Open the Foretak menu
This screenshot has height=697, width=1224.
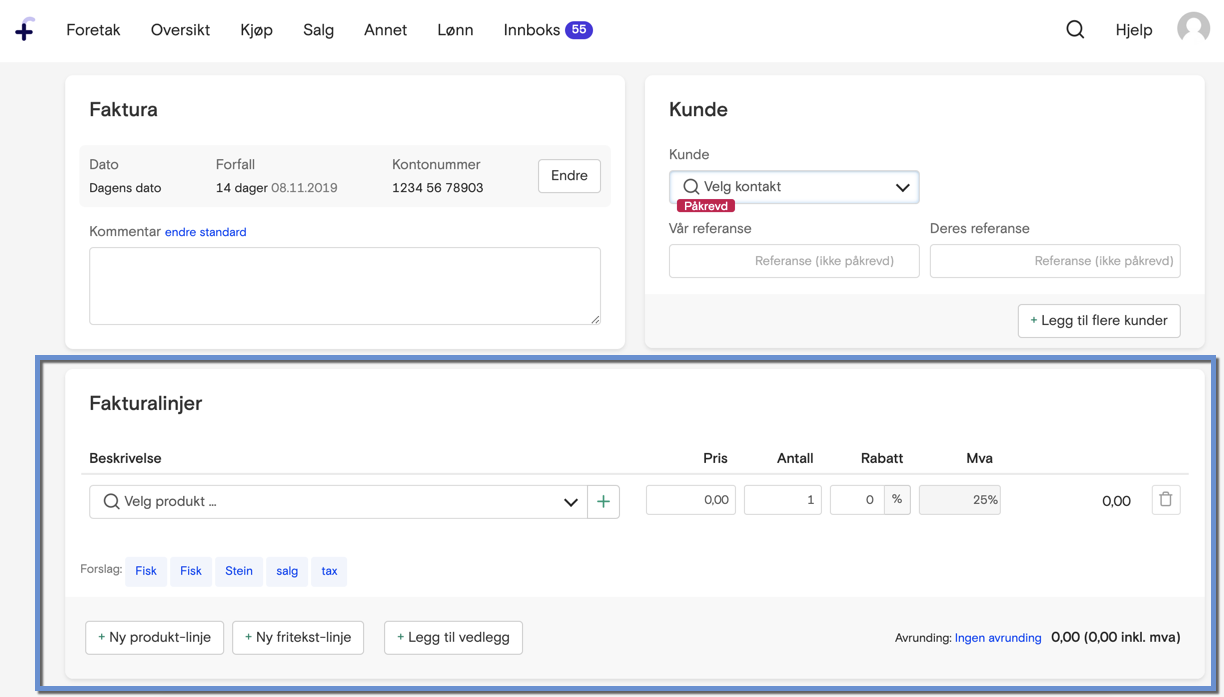pyautogui.click(x=93, y=30)
